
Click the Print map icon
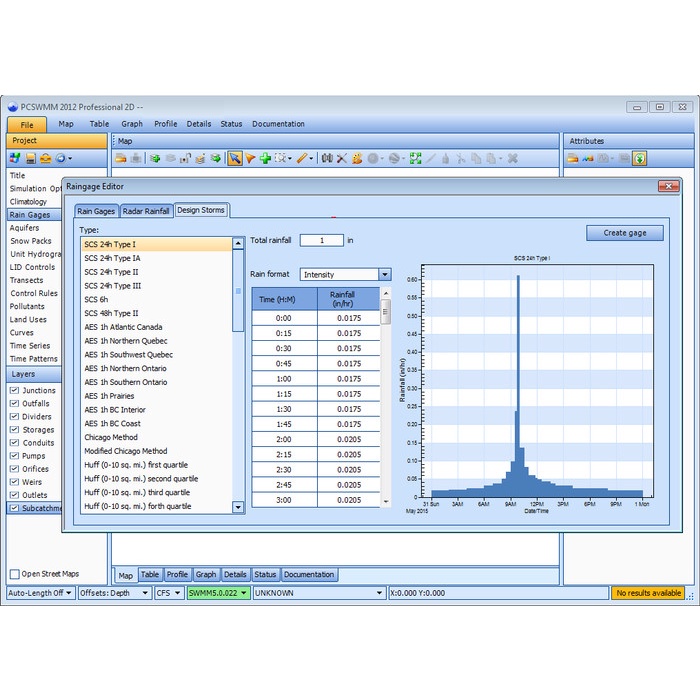[137, 158]
